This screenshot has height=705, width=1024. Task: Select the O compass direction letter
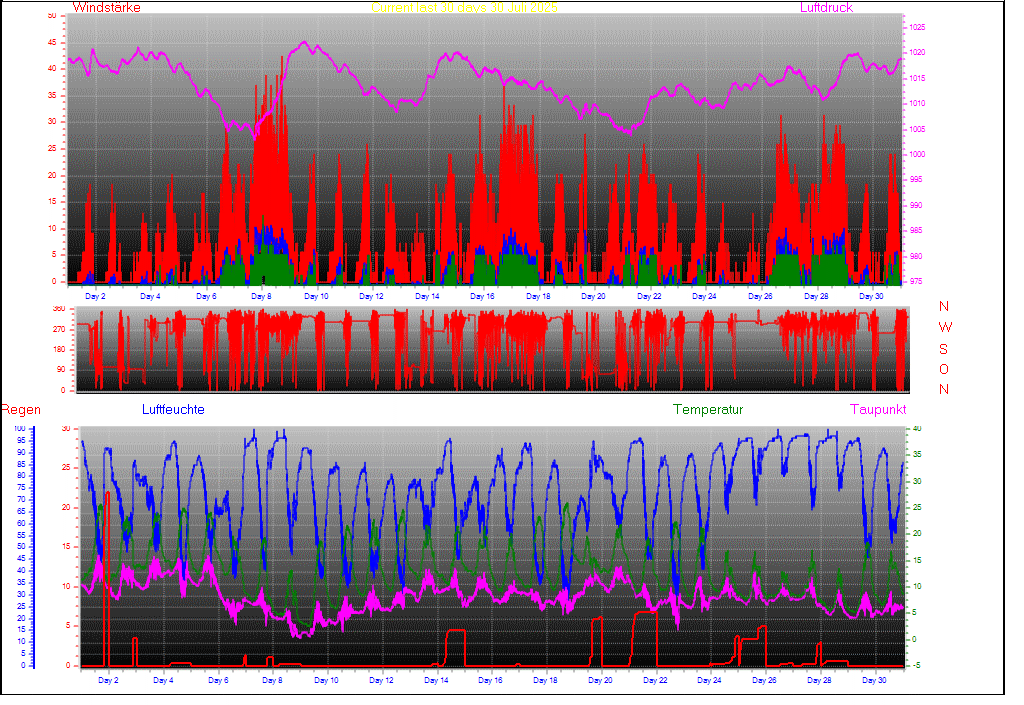click(944, 369)
